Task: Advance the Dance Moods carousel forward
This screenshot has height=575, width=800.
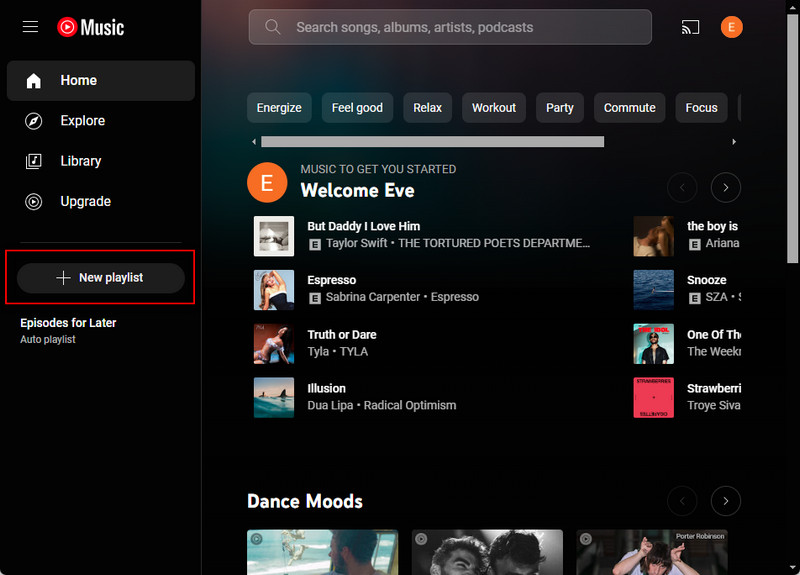Action: (x=726, y=501)
